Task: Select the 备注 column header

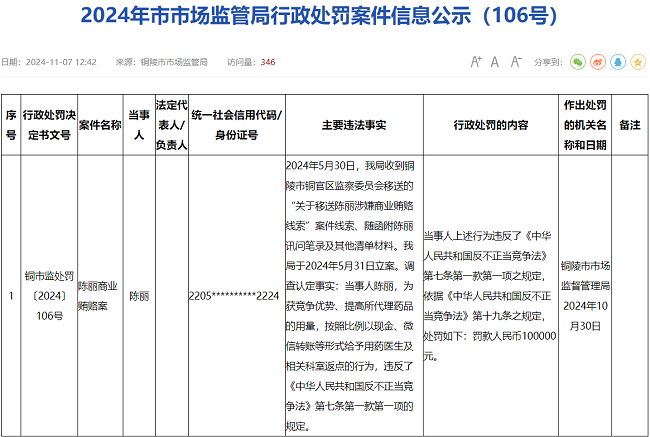Action: click(x=629, y=125)
